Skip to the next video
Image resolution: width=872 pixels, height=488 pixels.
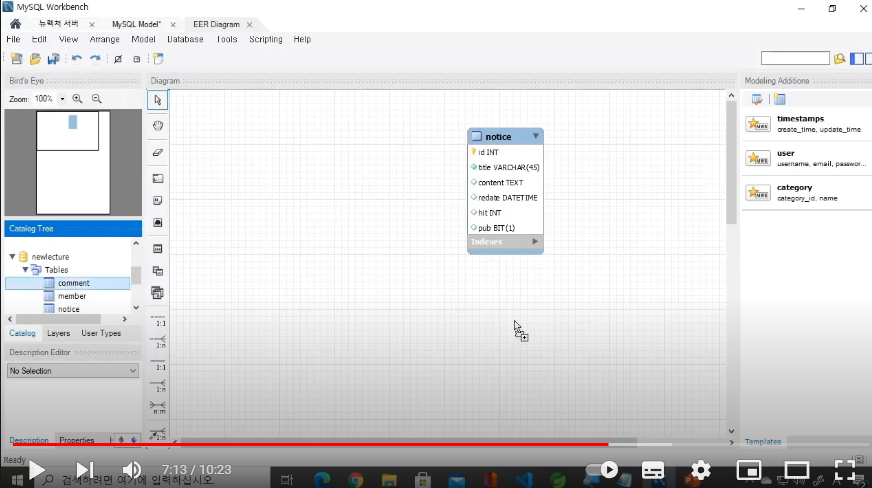(x=85, y=470)
